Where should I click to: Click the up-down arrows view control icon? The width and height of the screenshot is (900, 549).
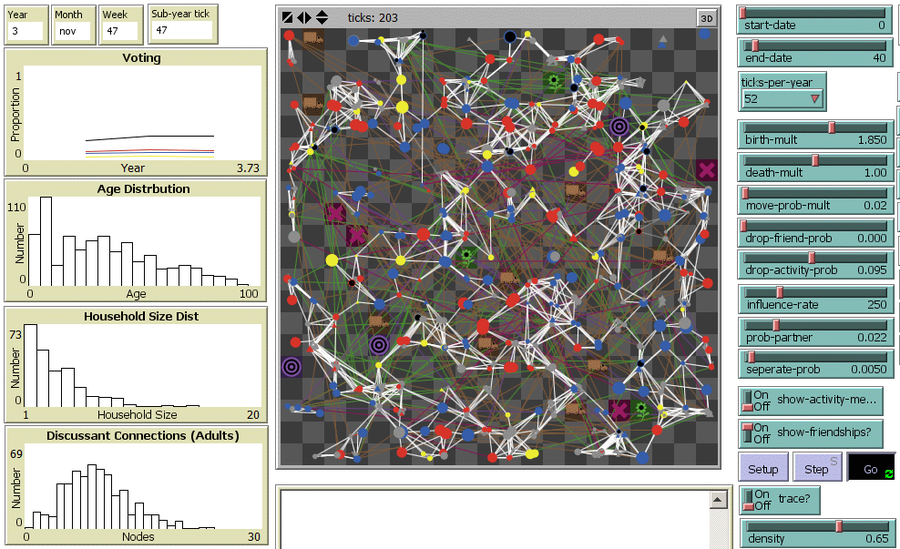[321, 18]
